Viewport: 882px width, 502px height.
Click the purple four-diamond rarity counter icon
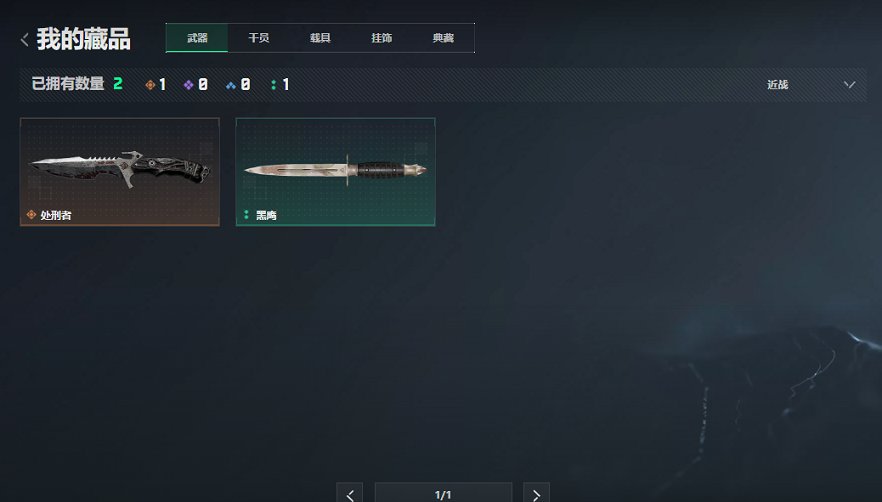(188, 85)
